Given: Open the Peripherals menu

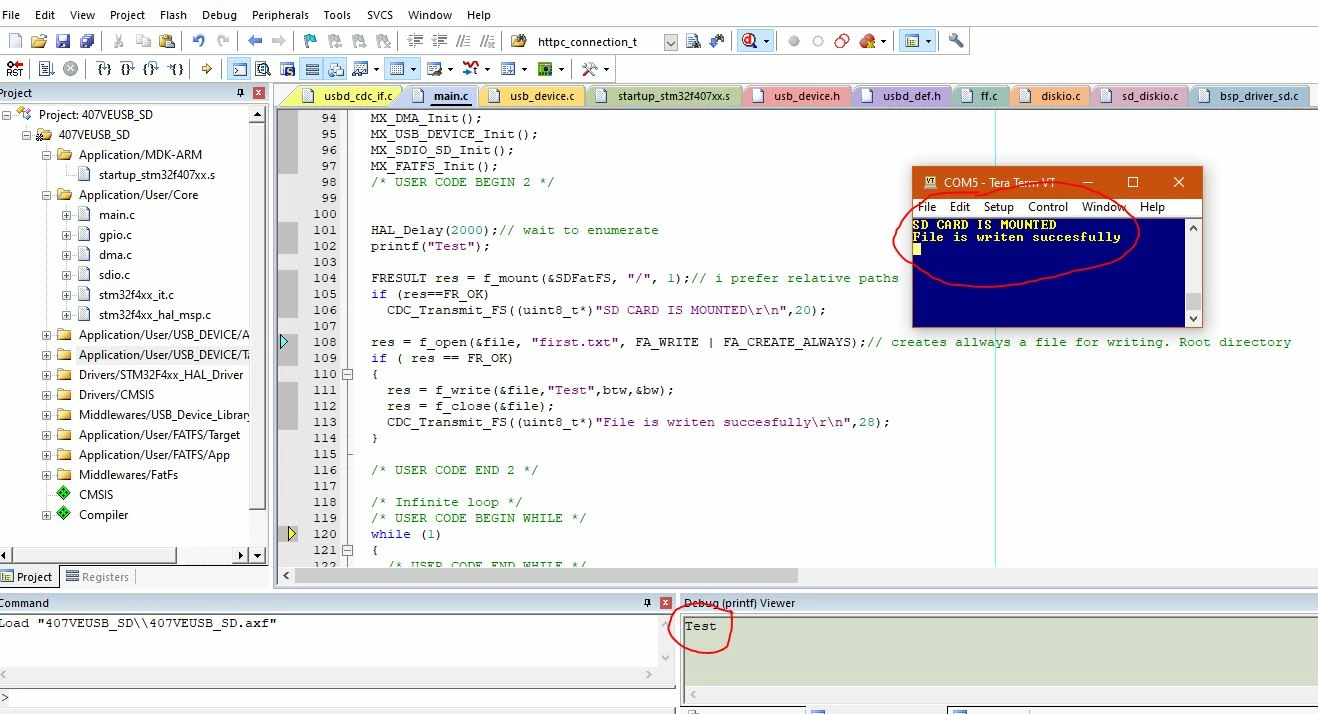Looking at the screenshot, I should (280, 15).
